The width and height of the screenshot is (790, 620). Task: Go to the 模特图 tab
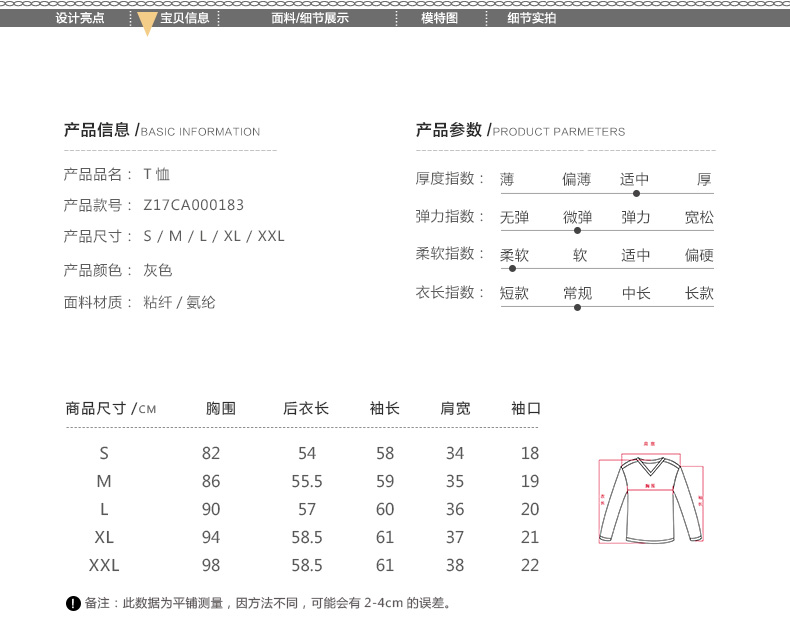pyautogui.click(x=439, y=18)
